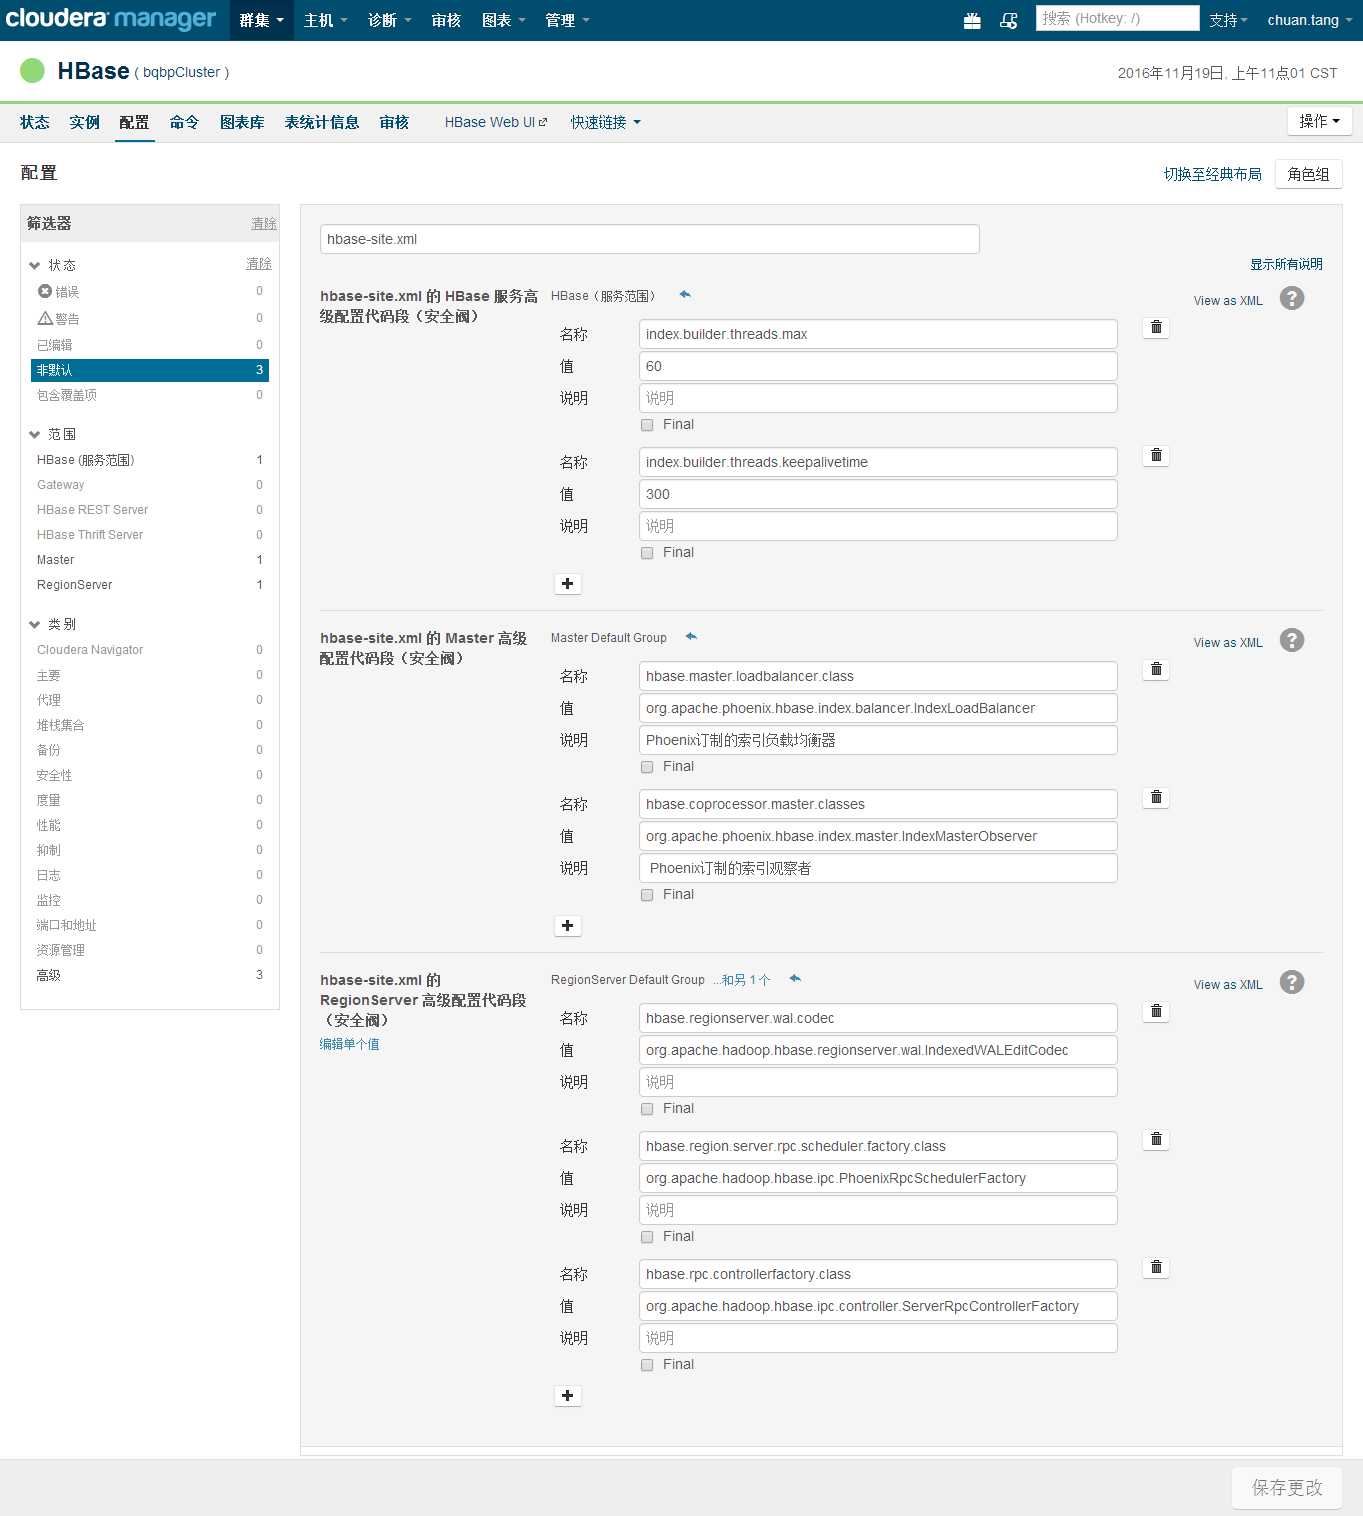The width and height of the screenshot is (1363, 1516).
Task: Open chuan.tang user menu
Action: point(1310,20)
